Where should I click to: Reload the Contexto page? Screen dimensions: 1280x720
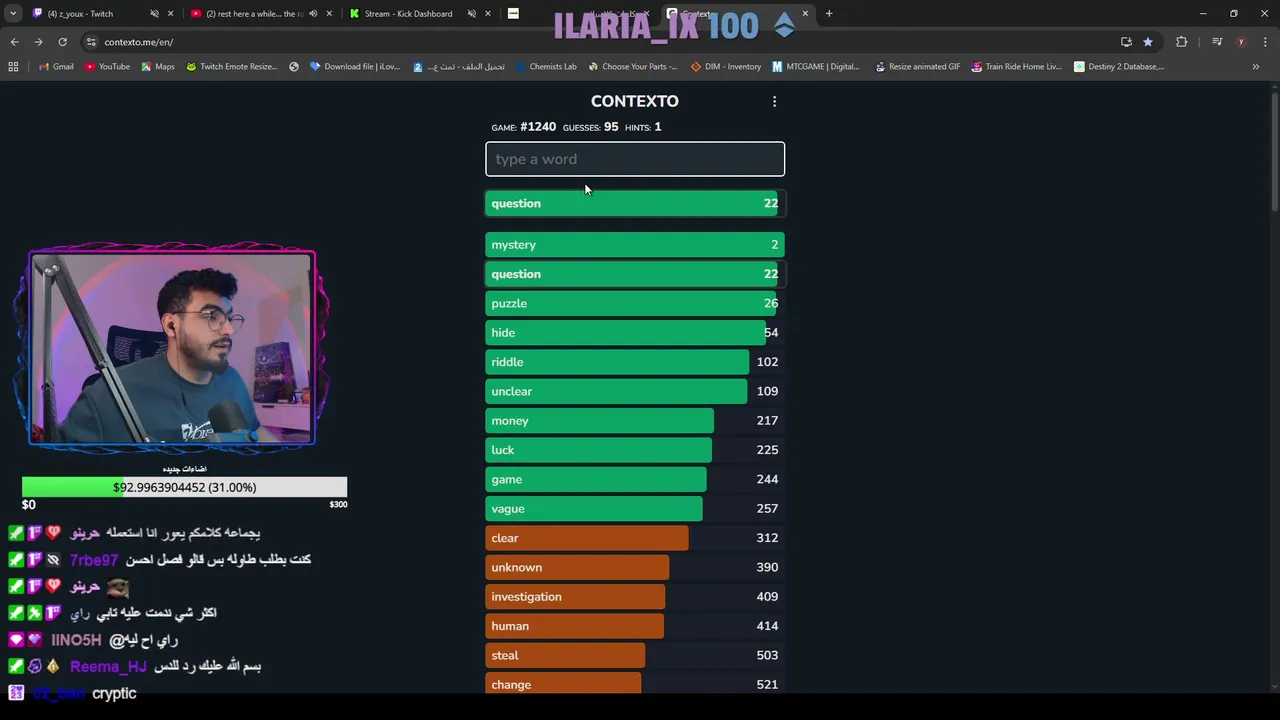62,42
